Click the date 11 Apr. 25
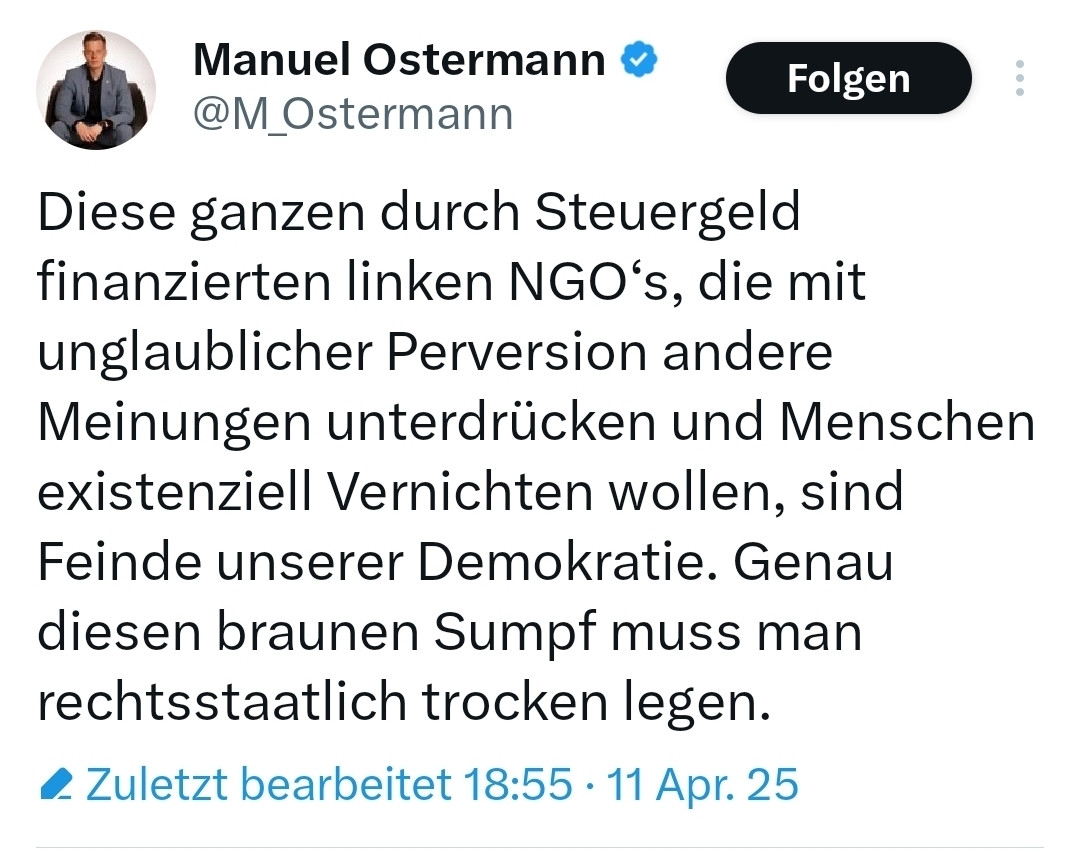Image resolution: width=1080 pixels, height=852 pixels. (702, 785)
